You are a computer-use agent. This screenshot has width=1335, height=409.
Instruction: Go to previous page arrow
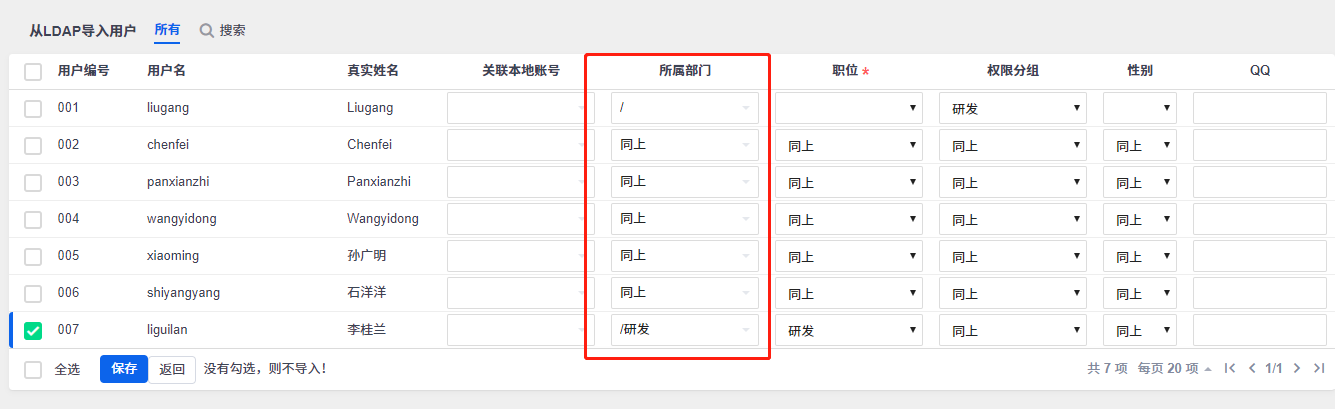coord(1252,369)
